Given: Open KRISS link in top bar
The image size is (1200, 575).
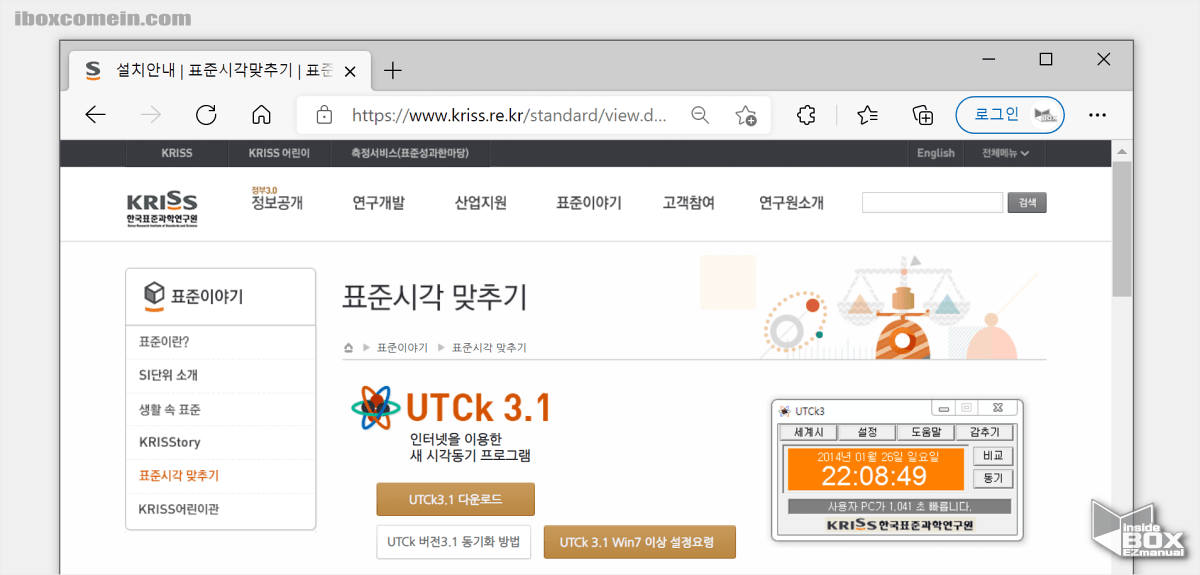Looking at the screenshot, I should 177,153.
